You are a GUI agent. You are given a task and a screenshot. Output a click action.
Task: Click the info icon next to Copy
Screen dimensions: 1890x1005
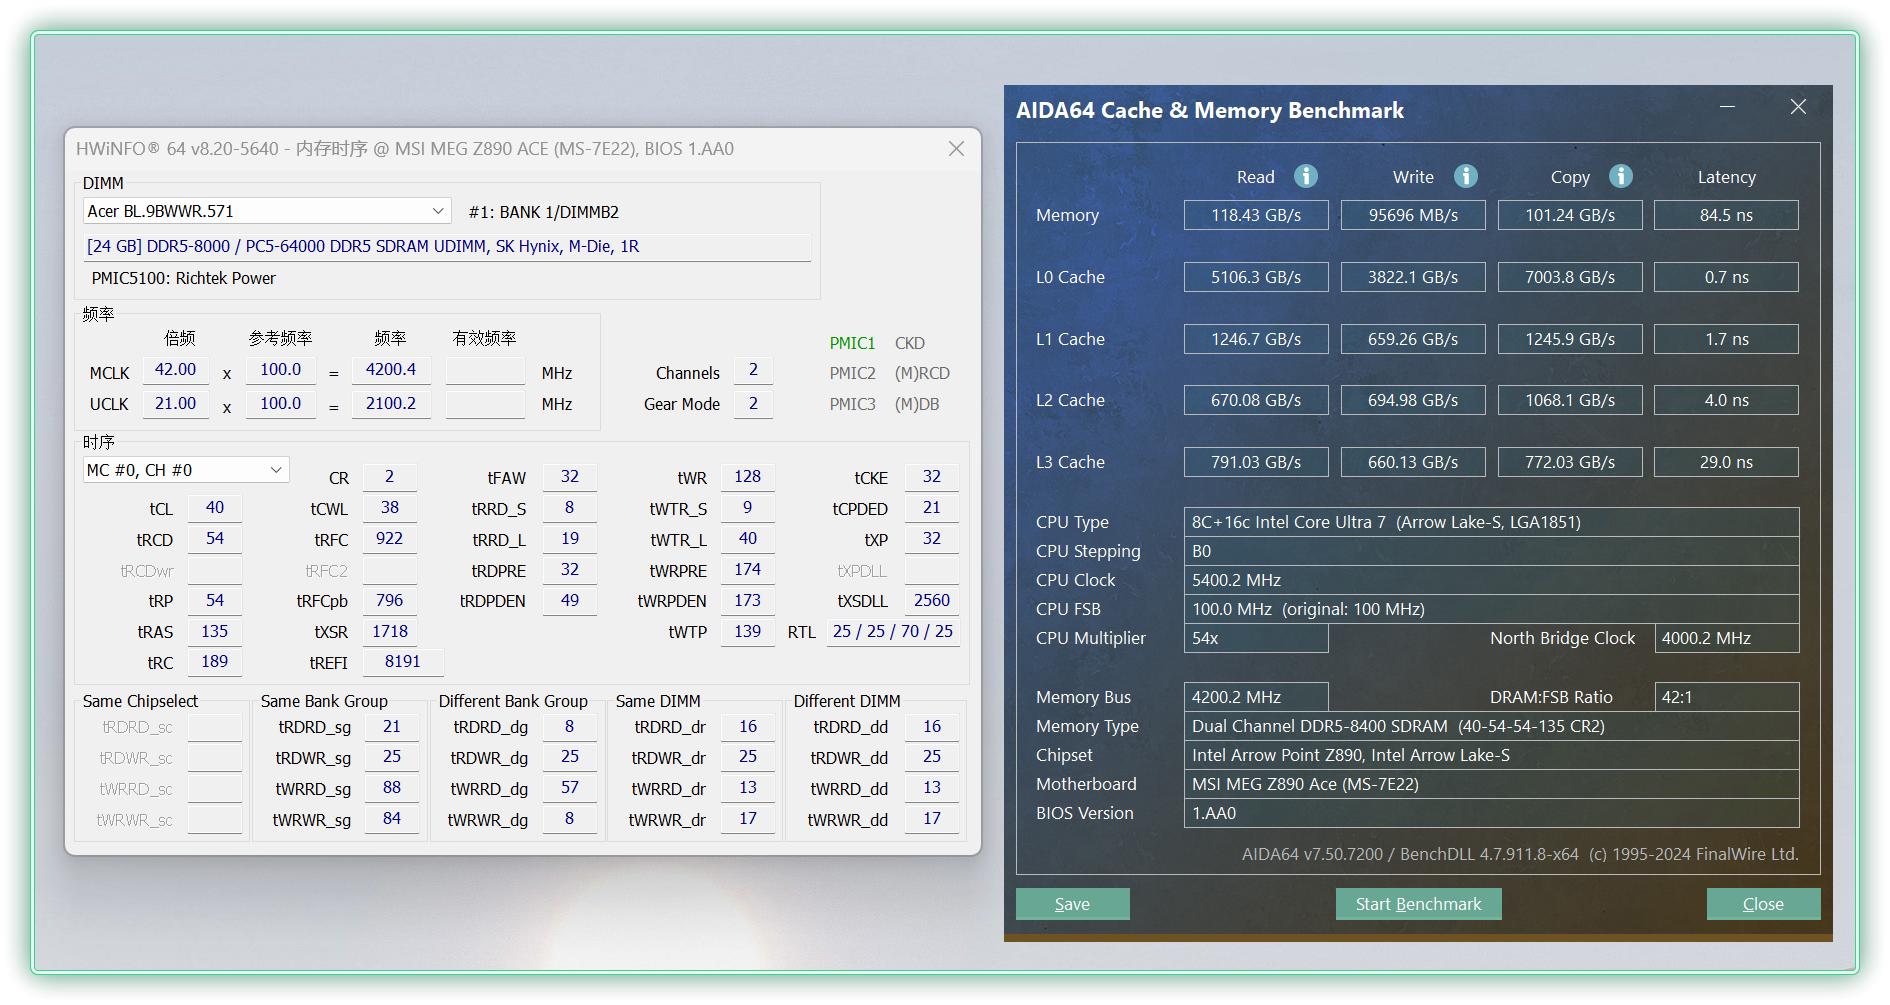1621,176
